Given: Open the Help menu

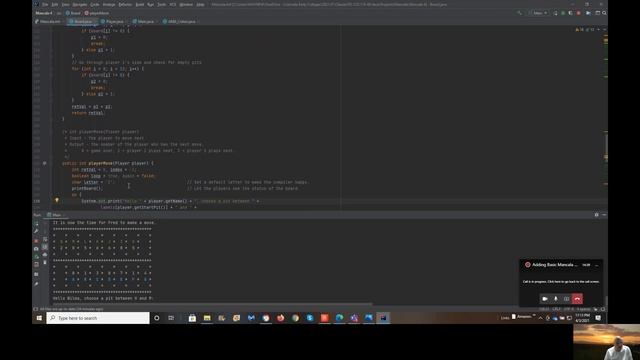Looking at the screenshot, I should tap(200, 4).
